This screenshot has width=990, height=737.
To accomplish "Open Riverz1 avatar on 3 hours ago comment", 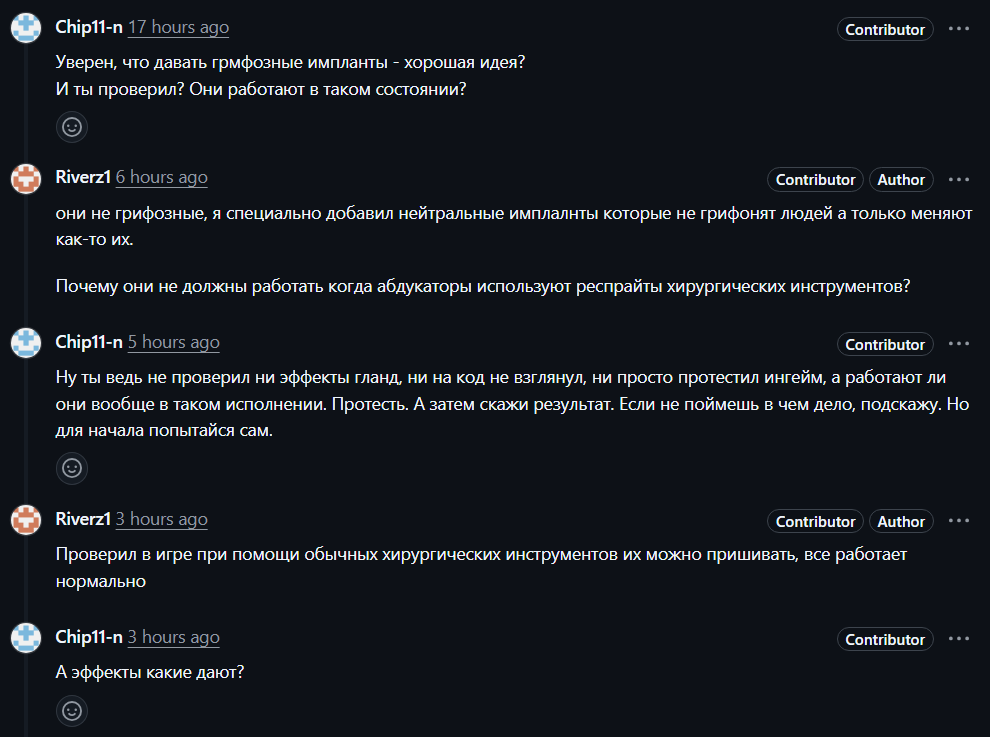I will pyautogui.click(x=26, y=520).
